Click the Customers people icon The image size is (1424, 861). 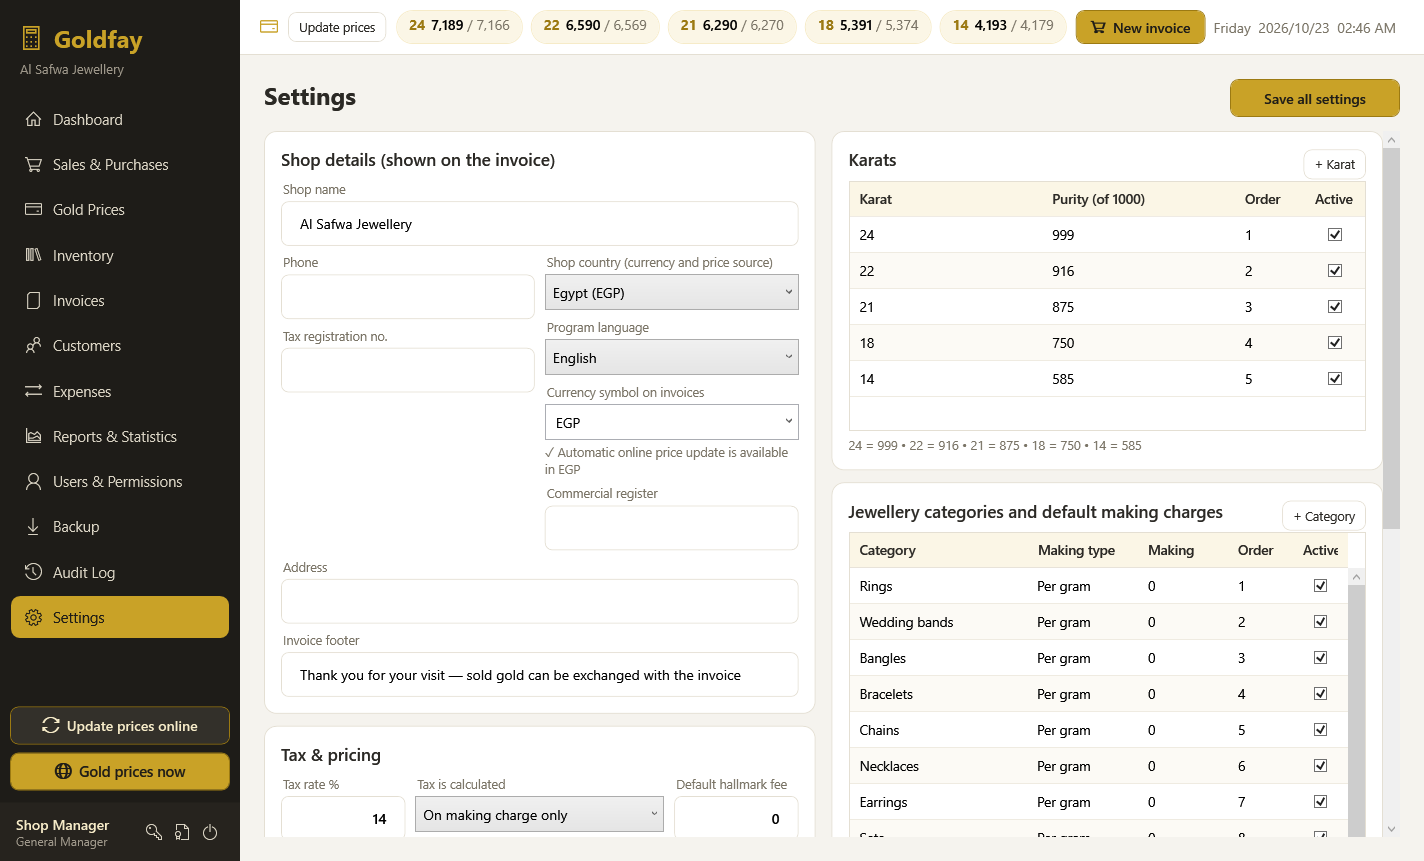point(34,346)
